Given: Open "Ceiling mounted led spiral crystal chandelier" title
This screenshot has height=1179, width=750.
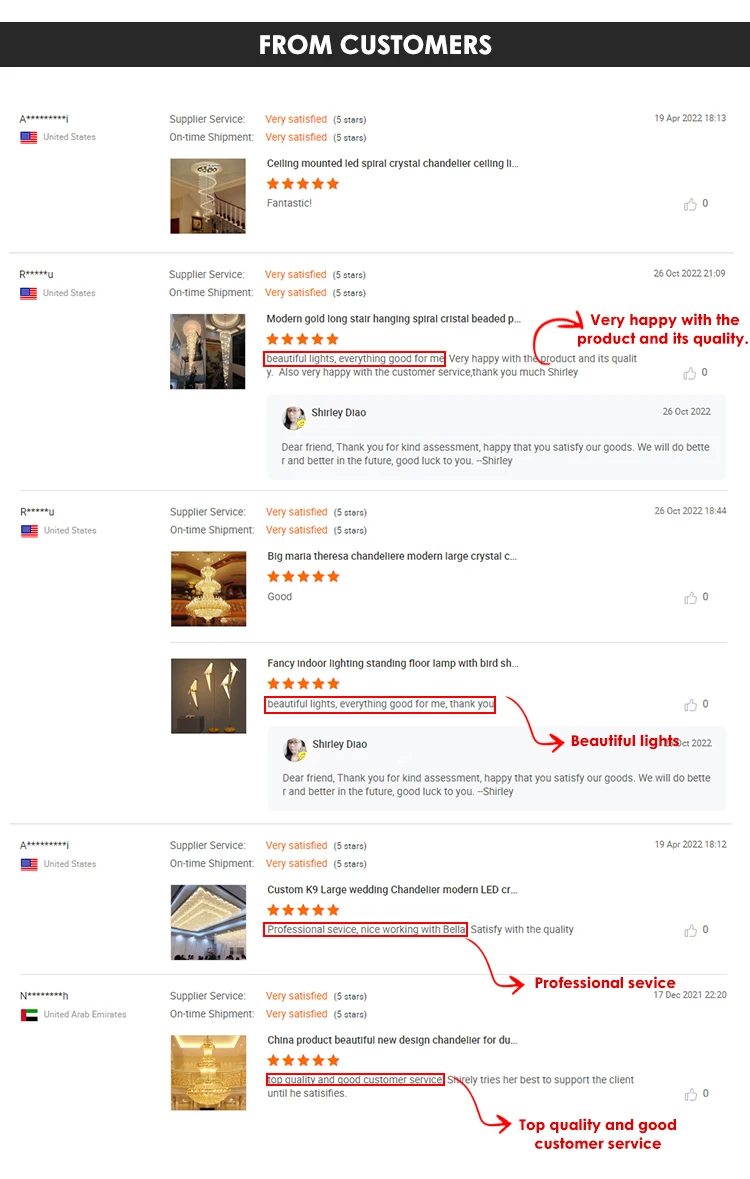Looking at the screenshot, I should 393,163.
